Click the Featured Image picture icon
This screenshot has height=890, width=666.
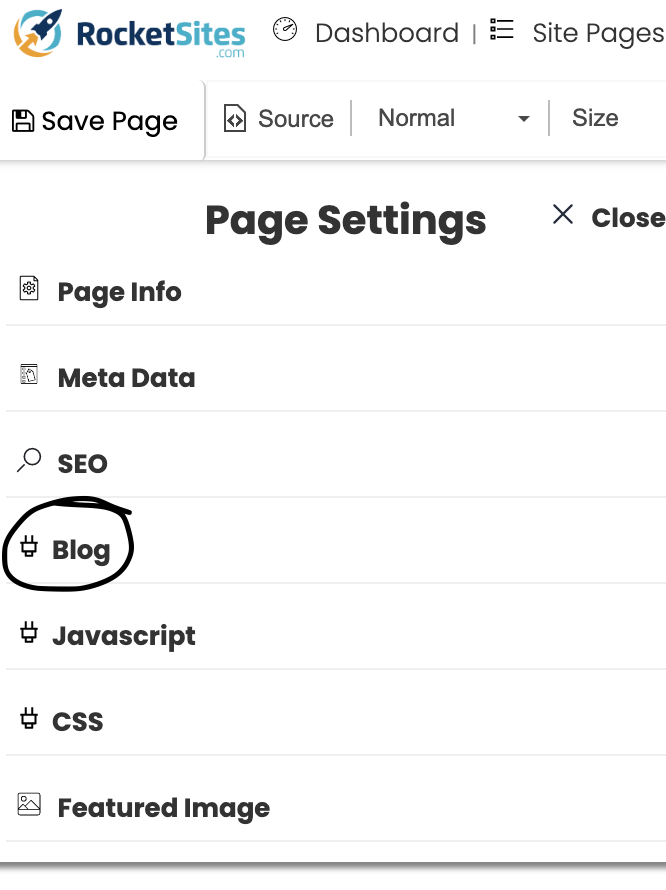tap(30, 804)
